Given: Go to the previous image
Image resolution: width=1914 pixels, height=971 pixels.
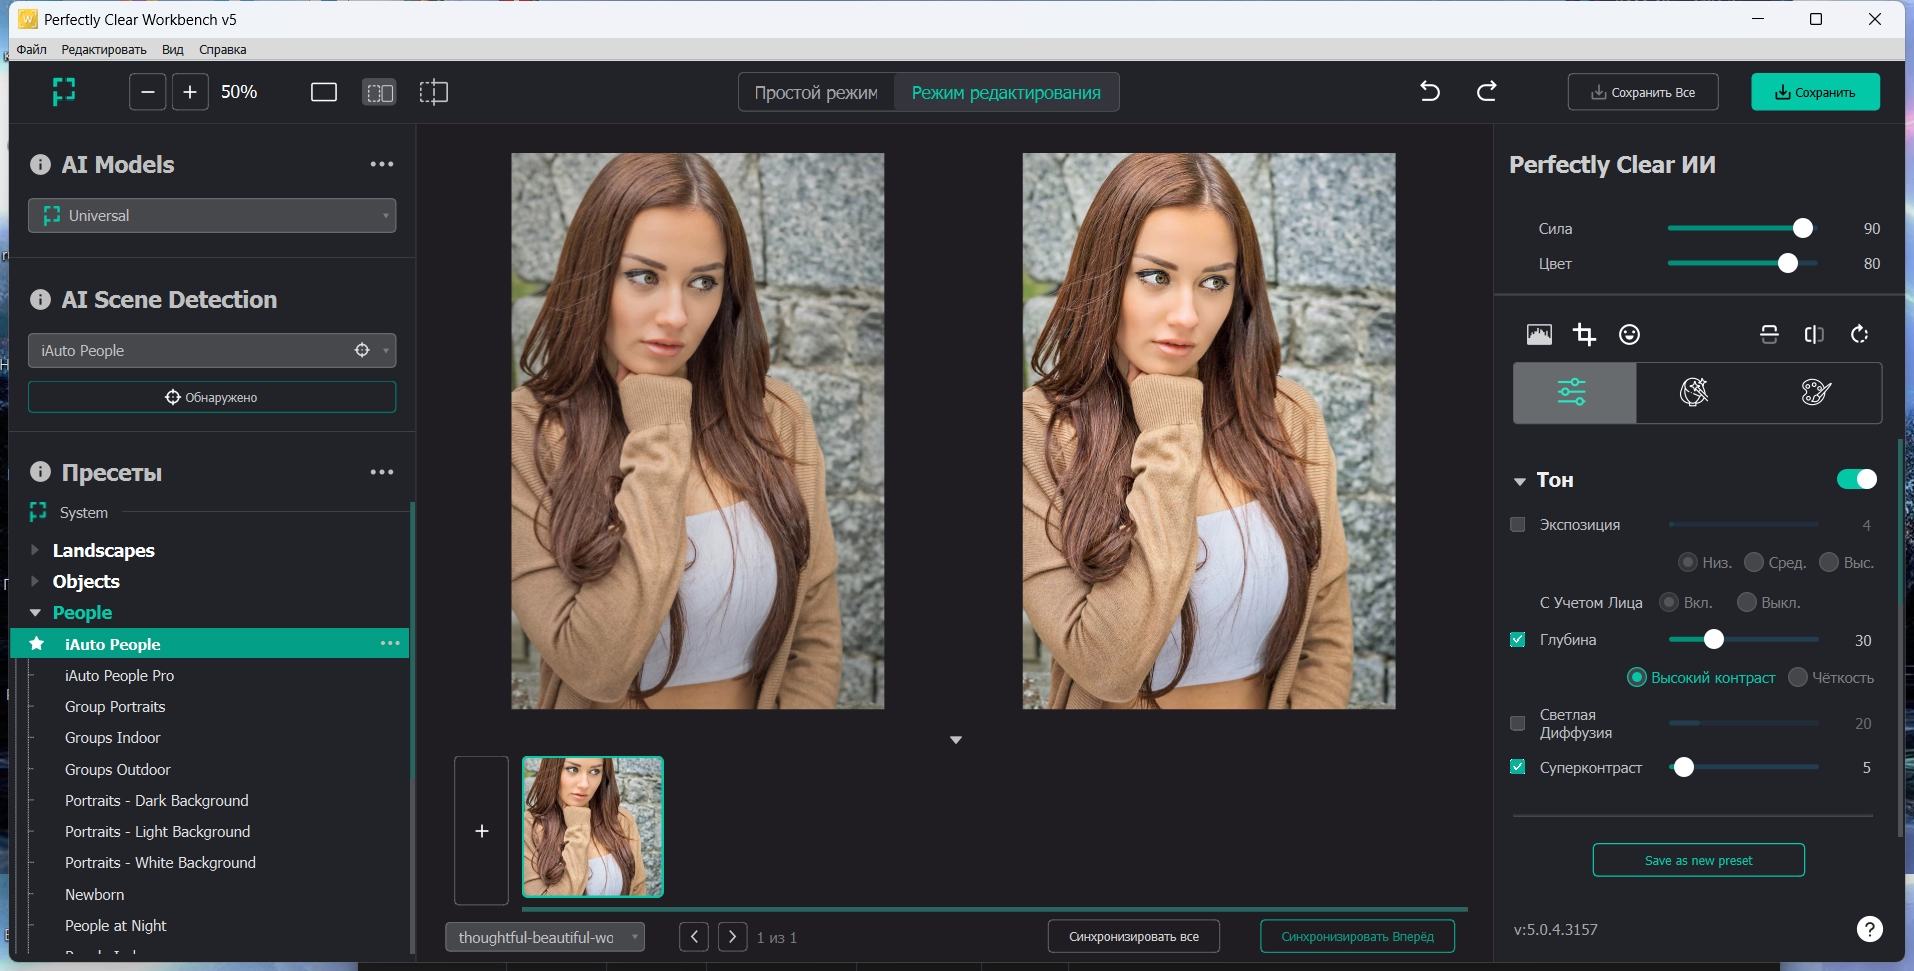Looking at the screenshot, I should 694,937.
